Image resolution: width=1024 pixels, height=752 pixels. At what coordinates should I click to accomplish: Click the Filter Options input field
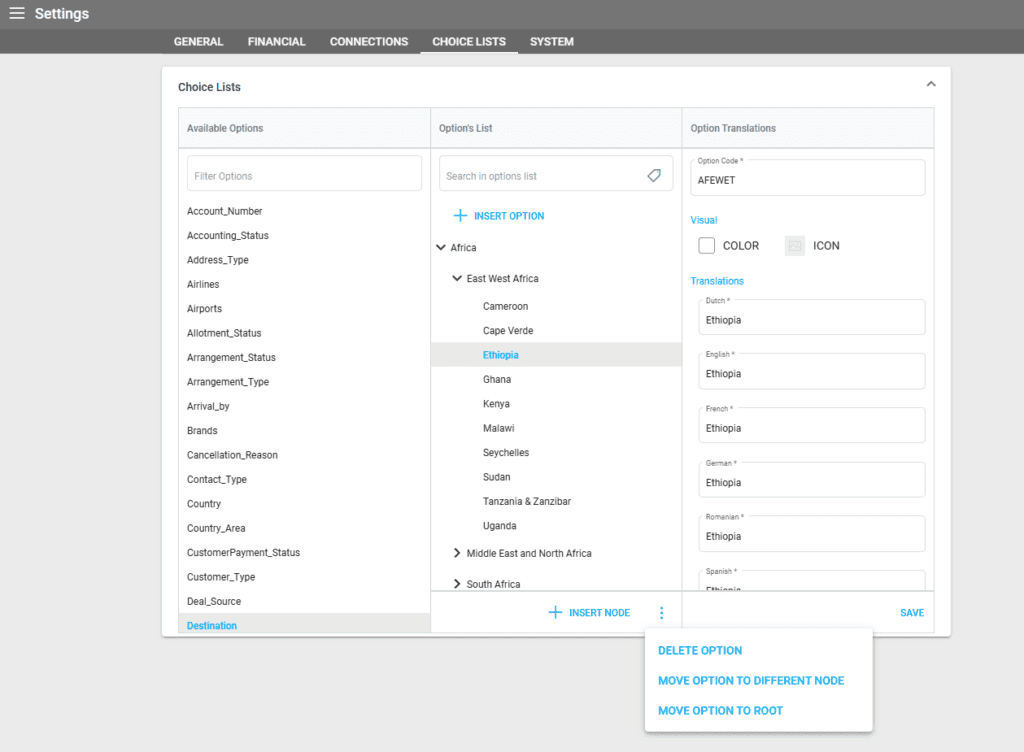[x=304, y=176]
